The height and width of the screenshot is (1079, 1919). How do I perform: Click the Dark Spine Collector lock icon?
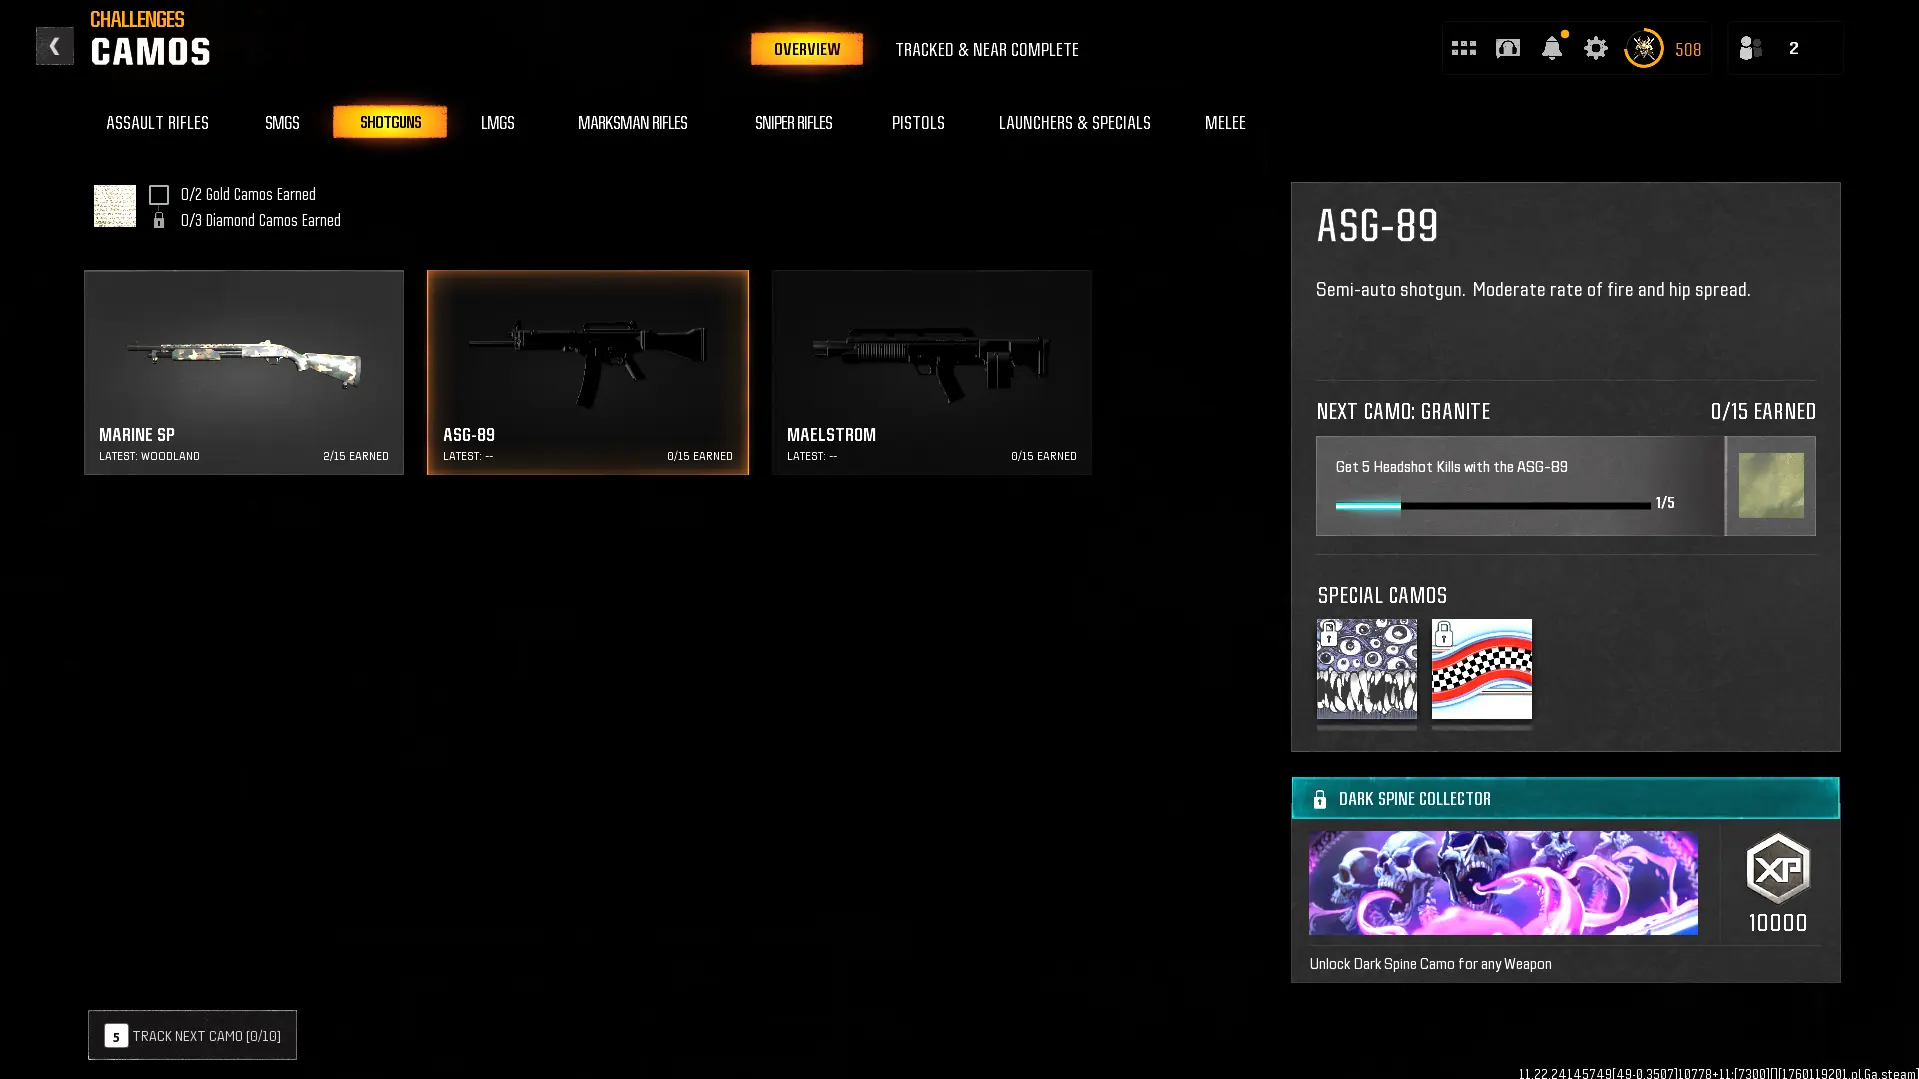1320,799
